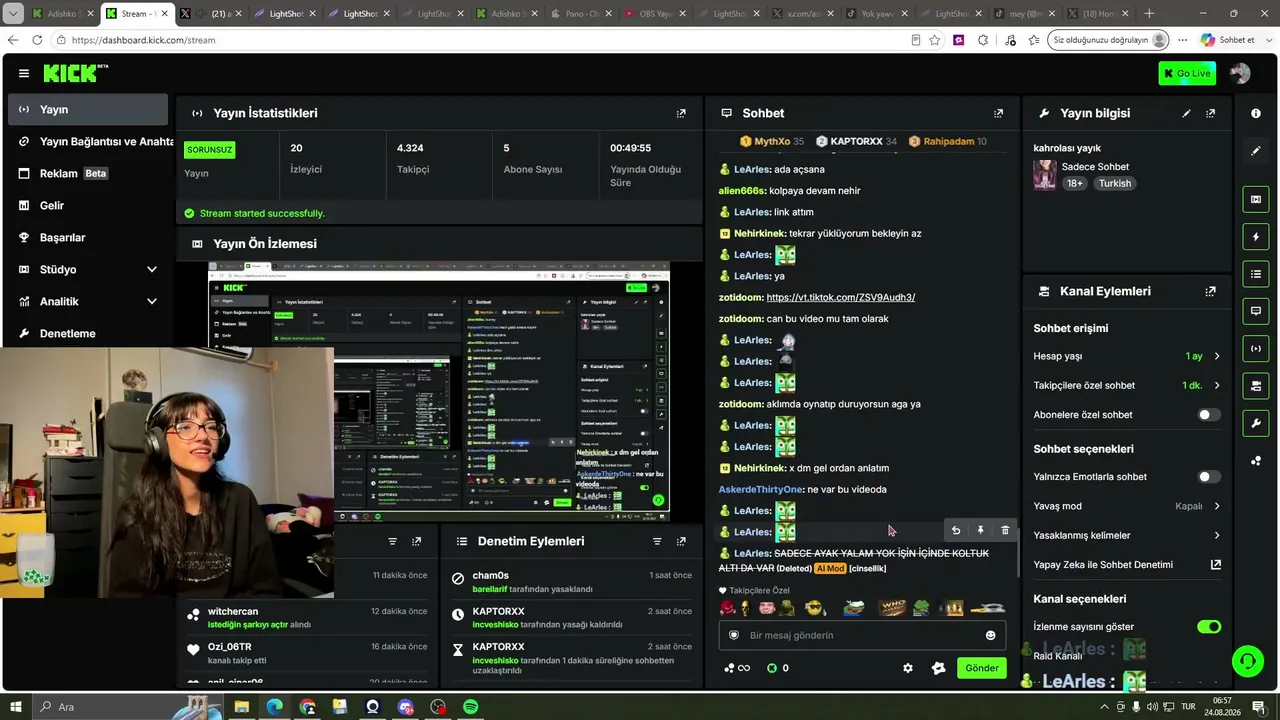The height and width of the screenshot is (720, 1280).
Task: Click the Gönder send button
Action: pyautogui.click(x=981, y=668)
